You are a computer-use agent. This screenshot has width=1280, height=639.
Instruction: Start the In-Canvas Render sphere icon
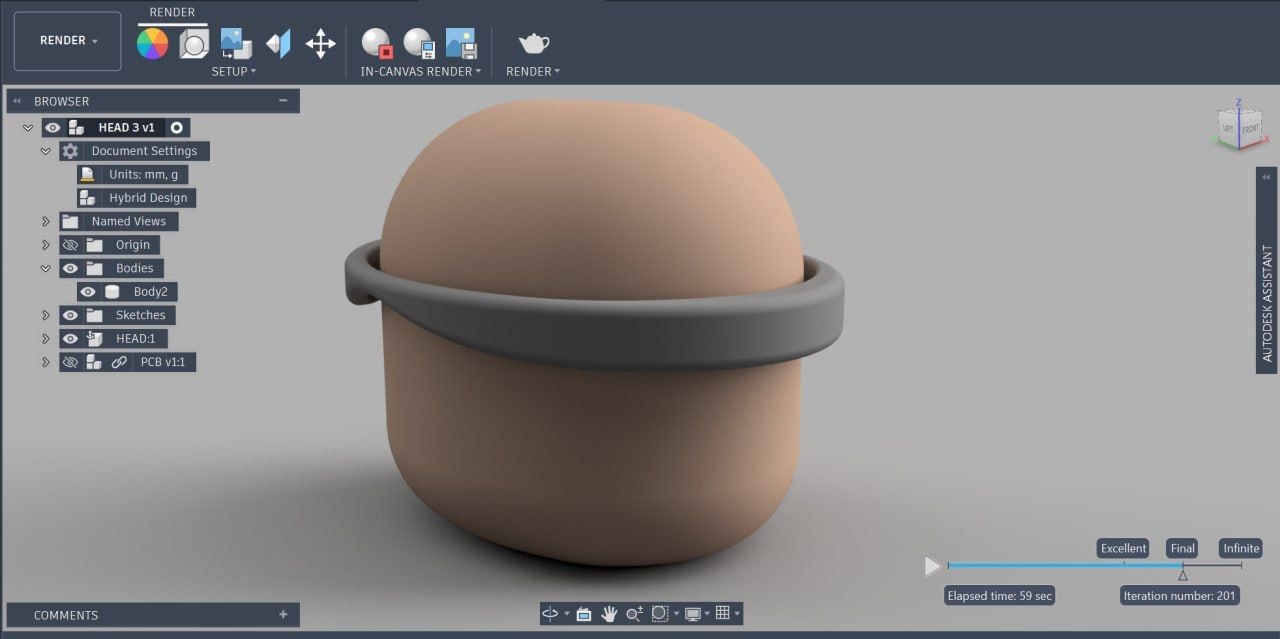(377, 43)
